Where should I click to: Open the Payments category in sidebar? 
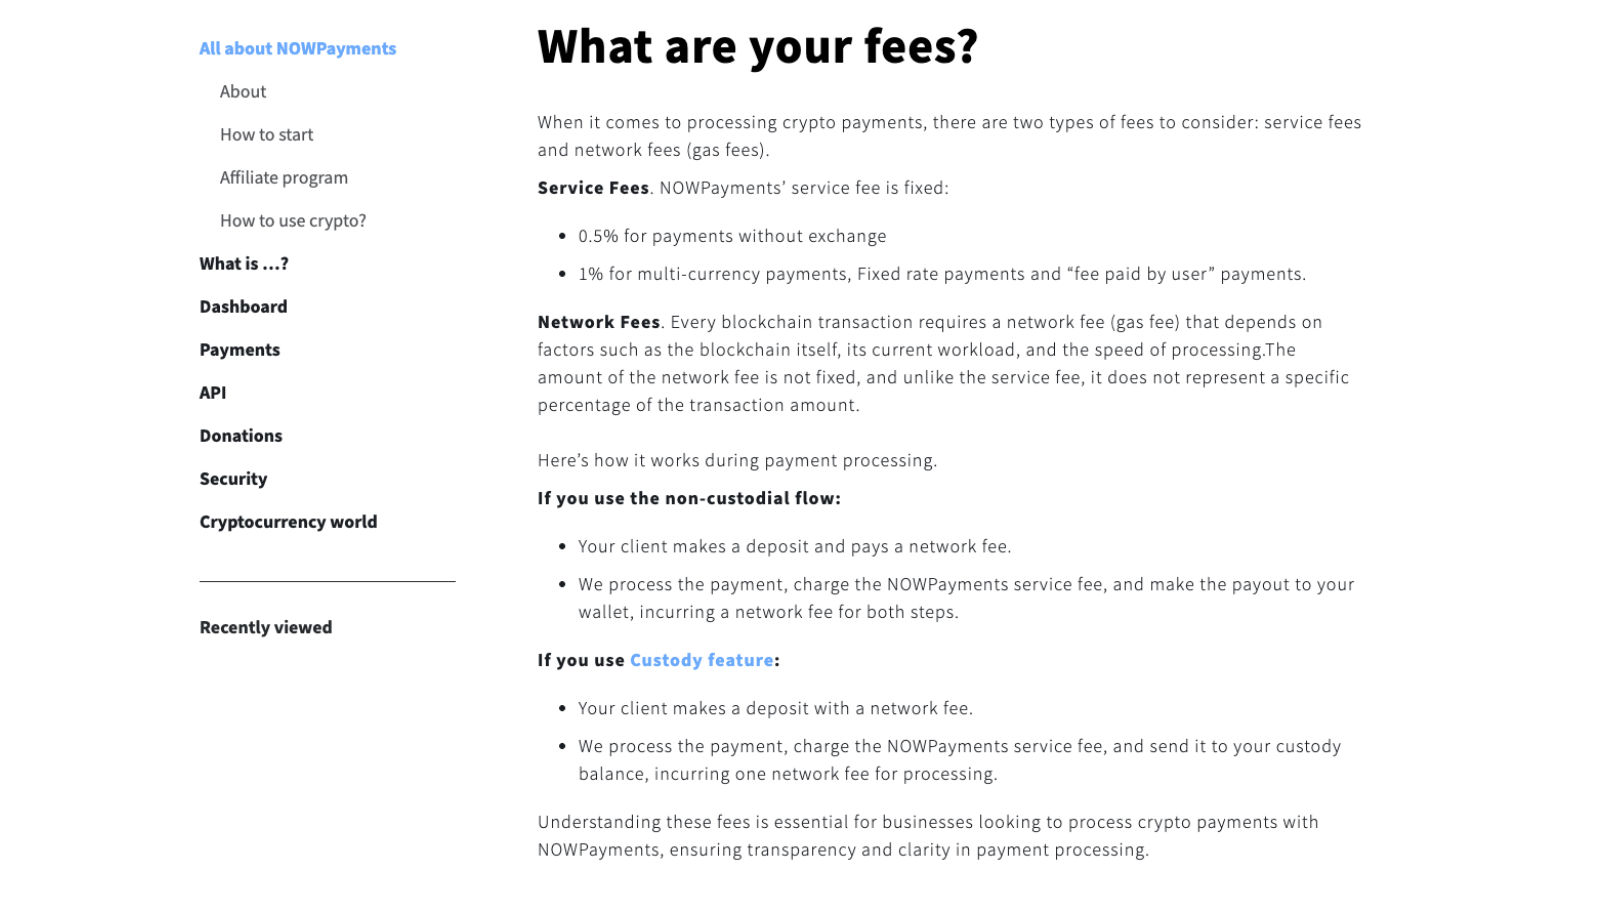tap(239, 349)
